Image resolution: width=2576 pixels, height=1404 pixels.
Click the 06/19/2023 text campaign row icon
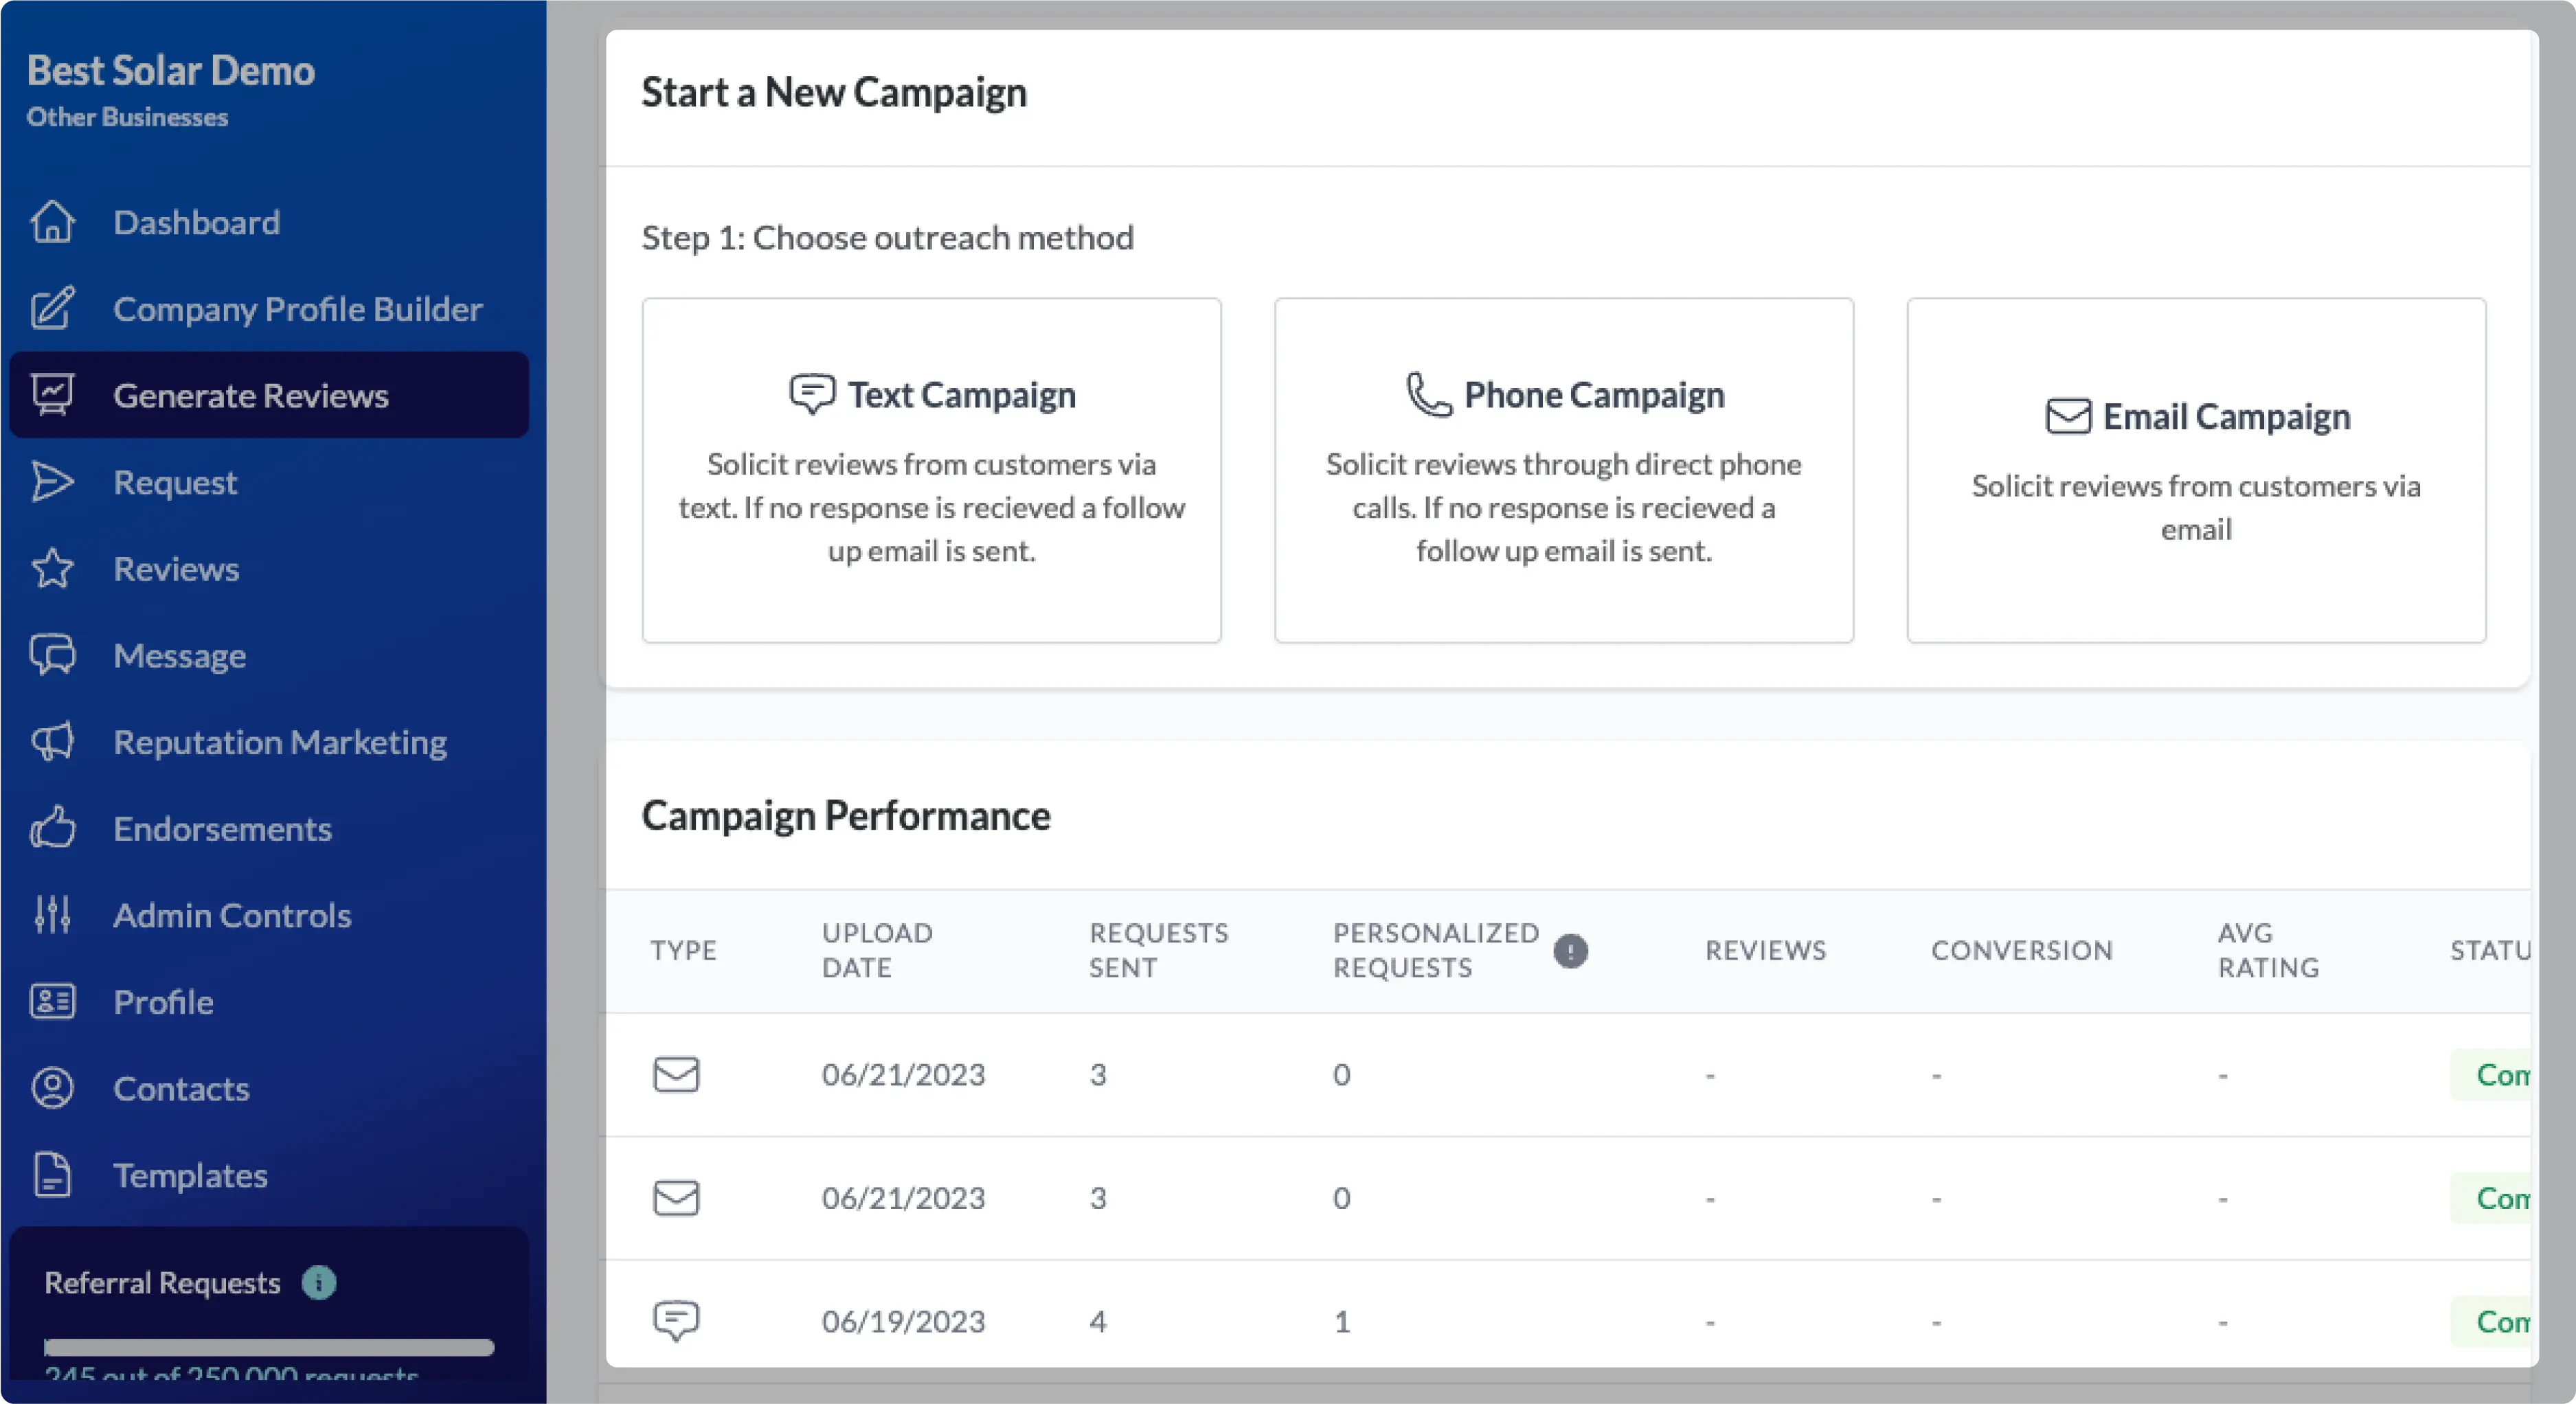[x=676, y=1321]
